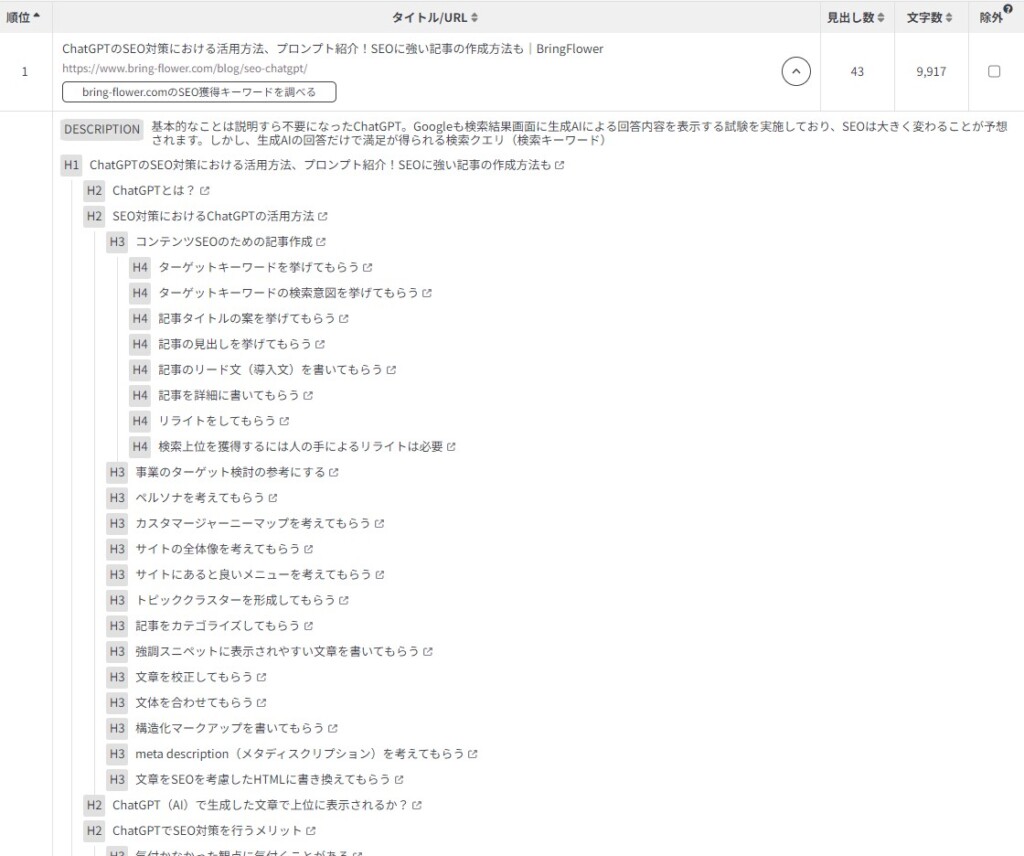Sort by 見出し数 column header
Image resolution: width=1024 pixels, height=856 pixels.
click(856, 18)
